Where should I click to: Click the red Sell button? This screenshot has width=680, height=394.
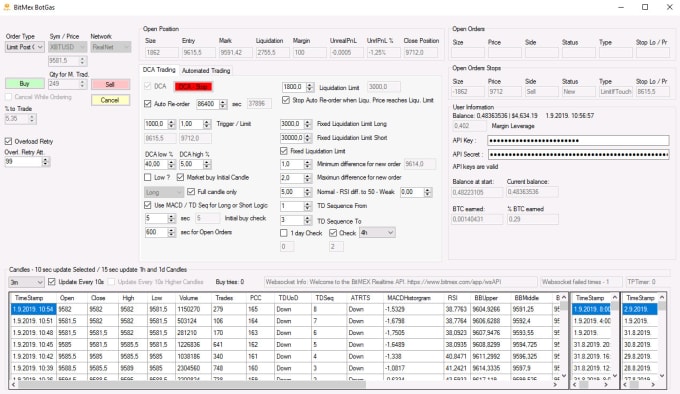click(110, 85)
